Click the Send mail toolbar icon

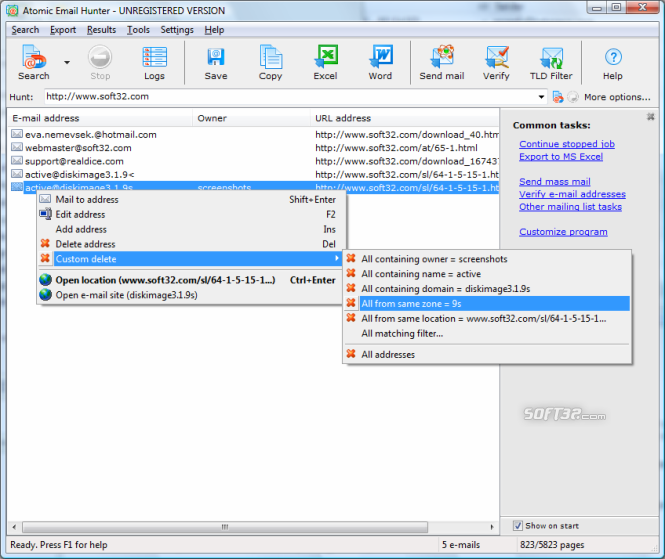(441, 62)
